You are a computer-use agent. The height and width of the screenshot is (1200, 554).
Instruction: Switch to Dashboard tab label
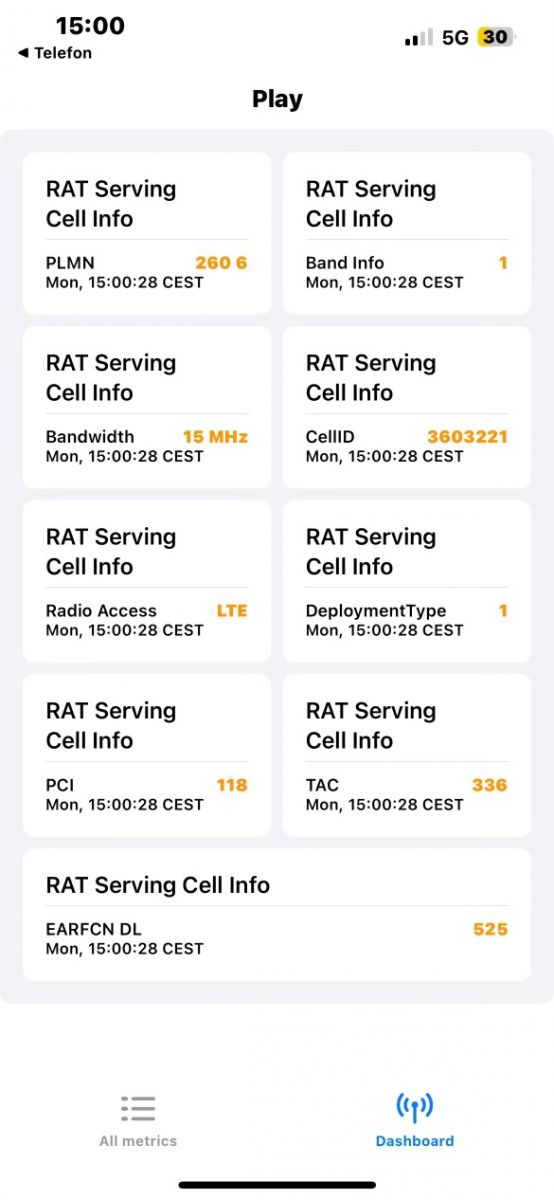coord(414,1141)
